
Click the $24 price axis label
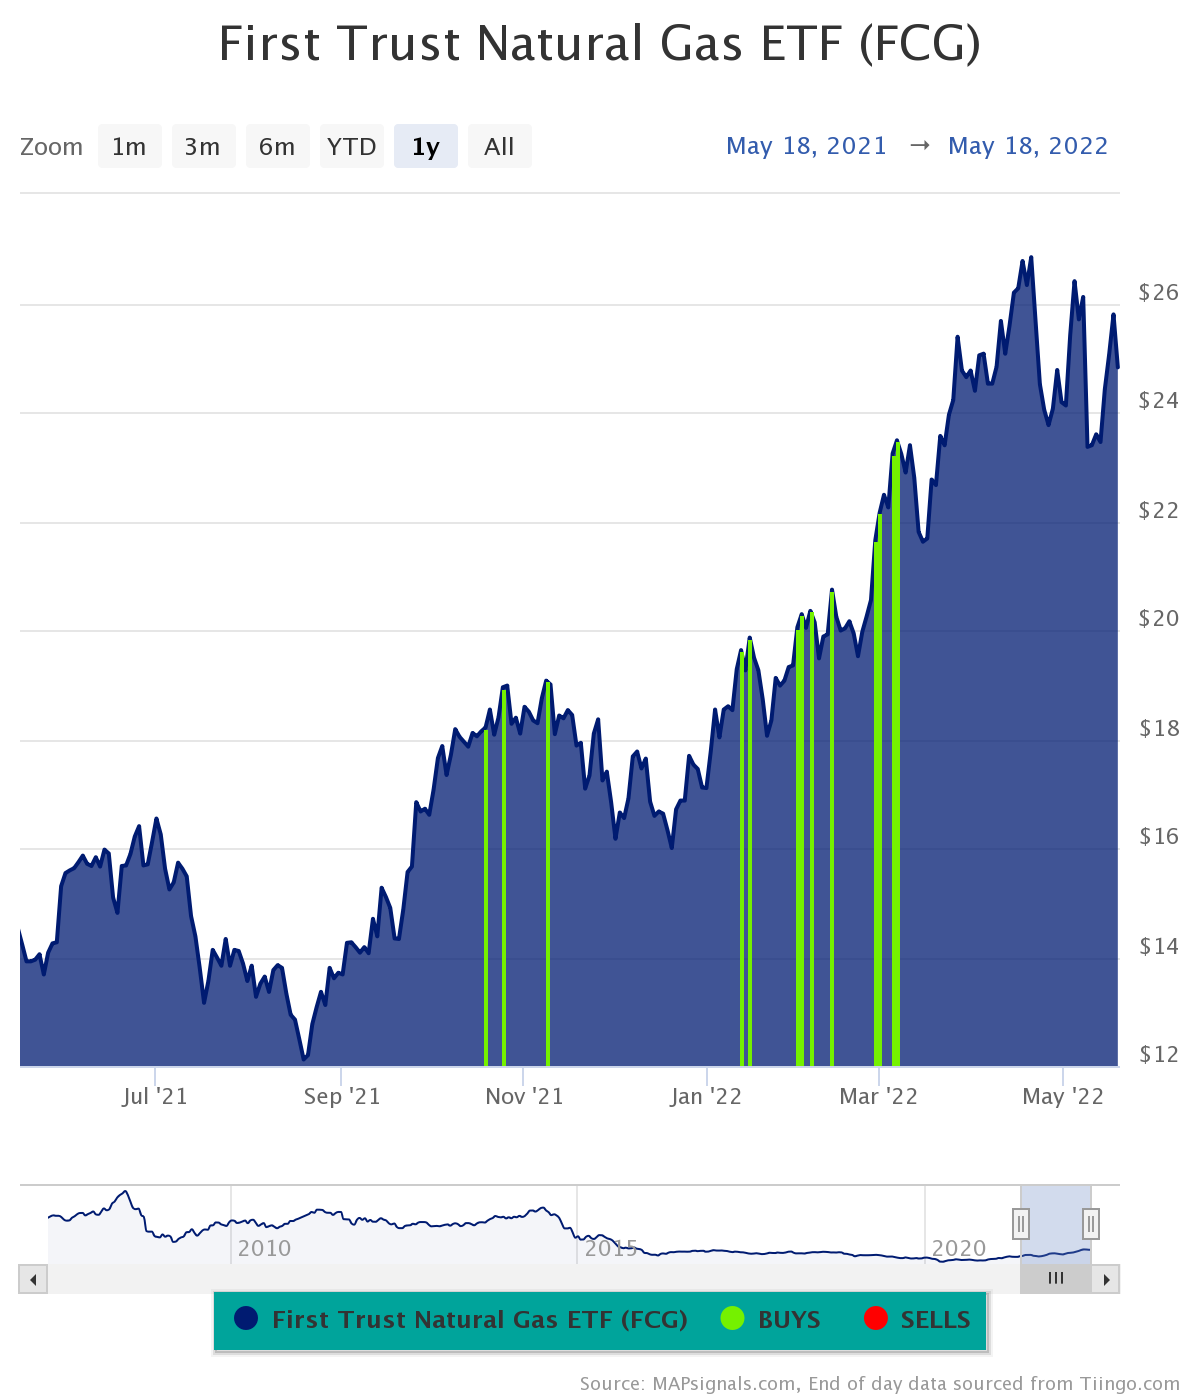click(1159, 400)
